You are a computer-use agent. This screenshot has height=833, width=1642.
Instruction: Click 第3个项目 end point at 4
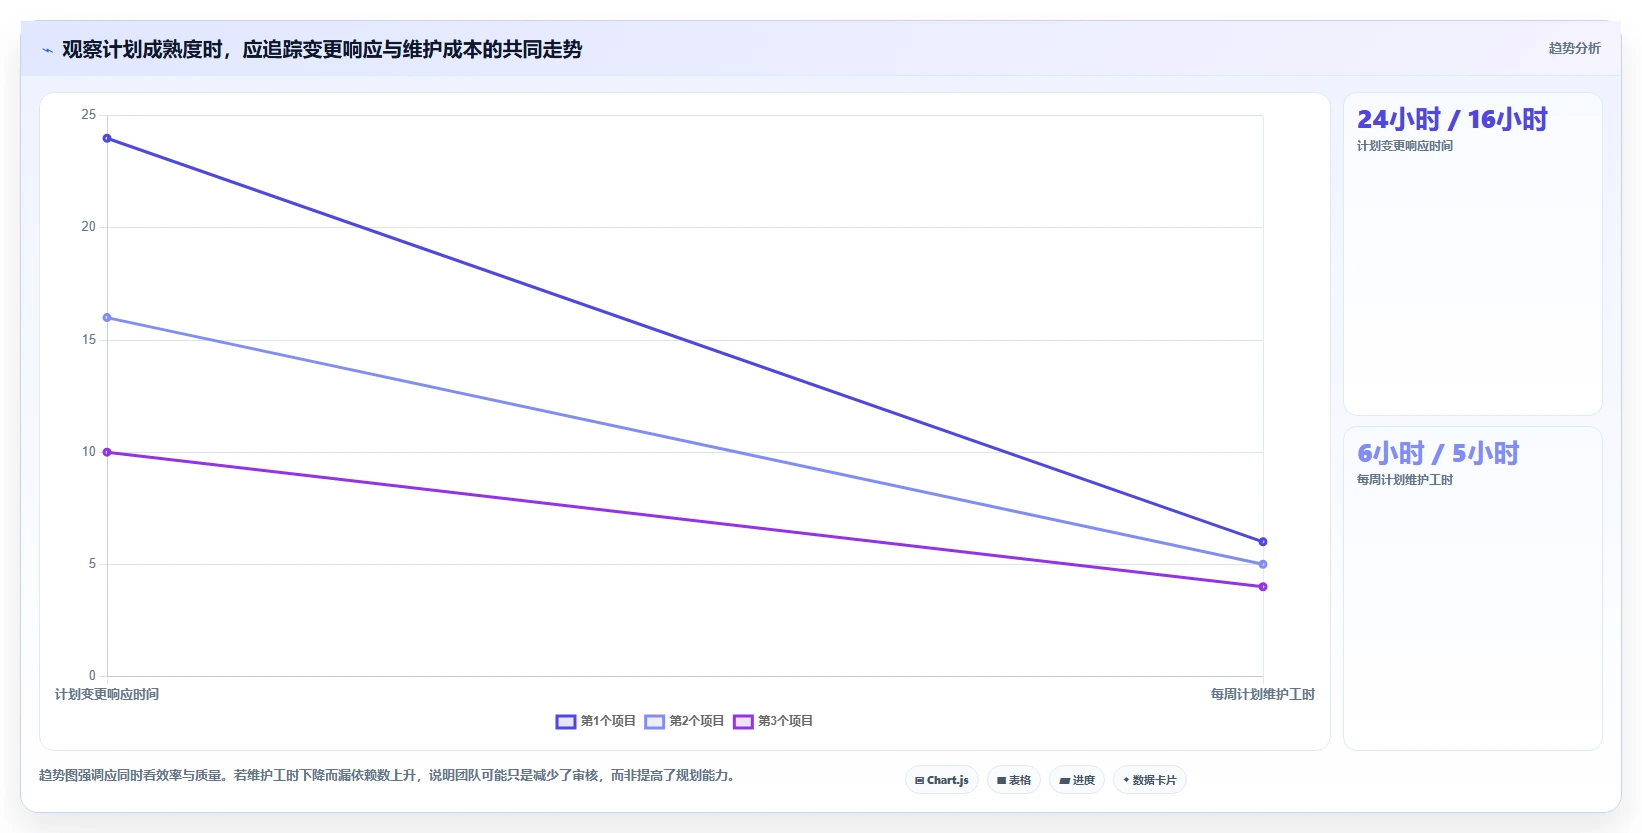1263,587
